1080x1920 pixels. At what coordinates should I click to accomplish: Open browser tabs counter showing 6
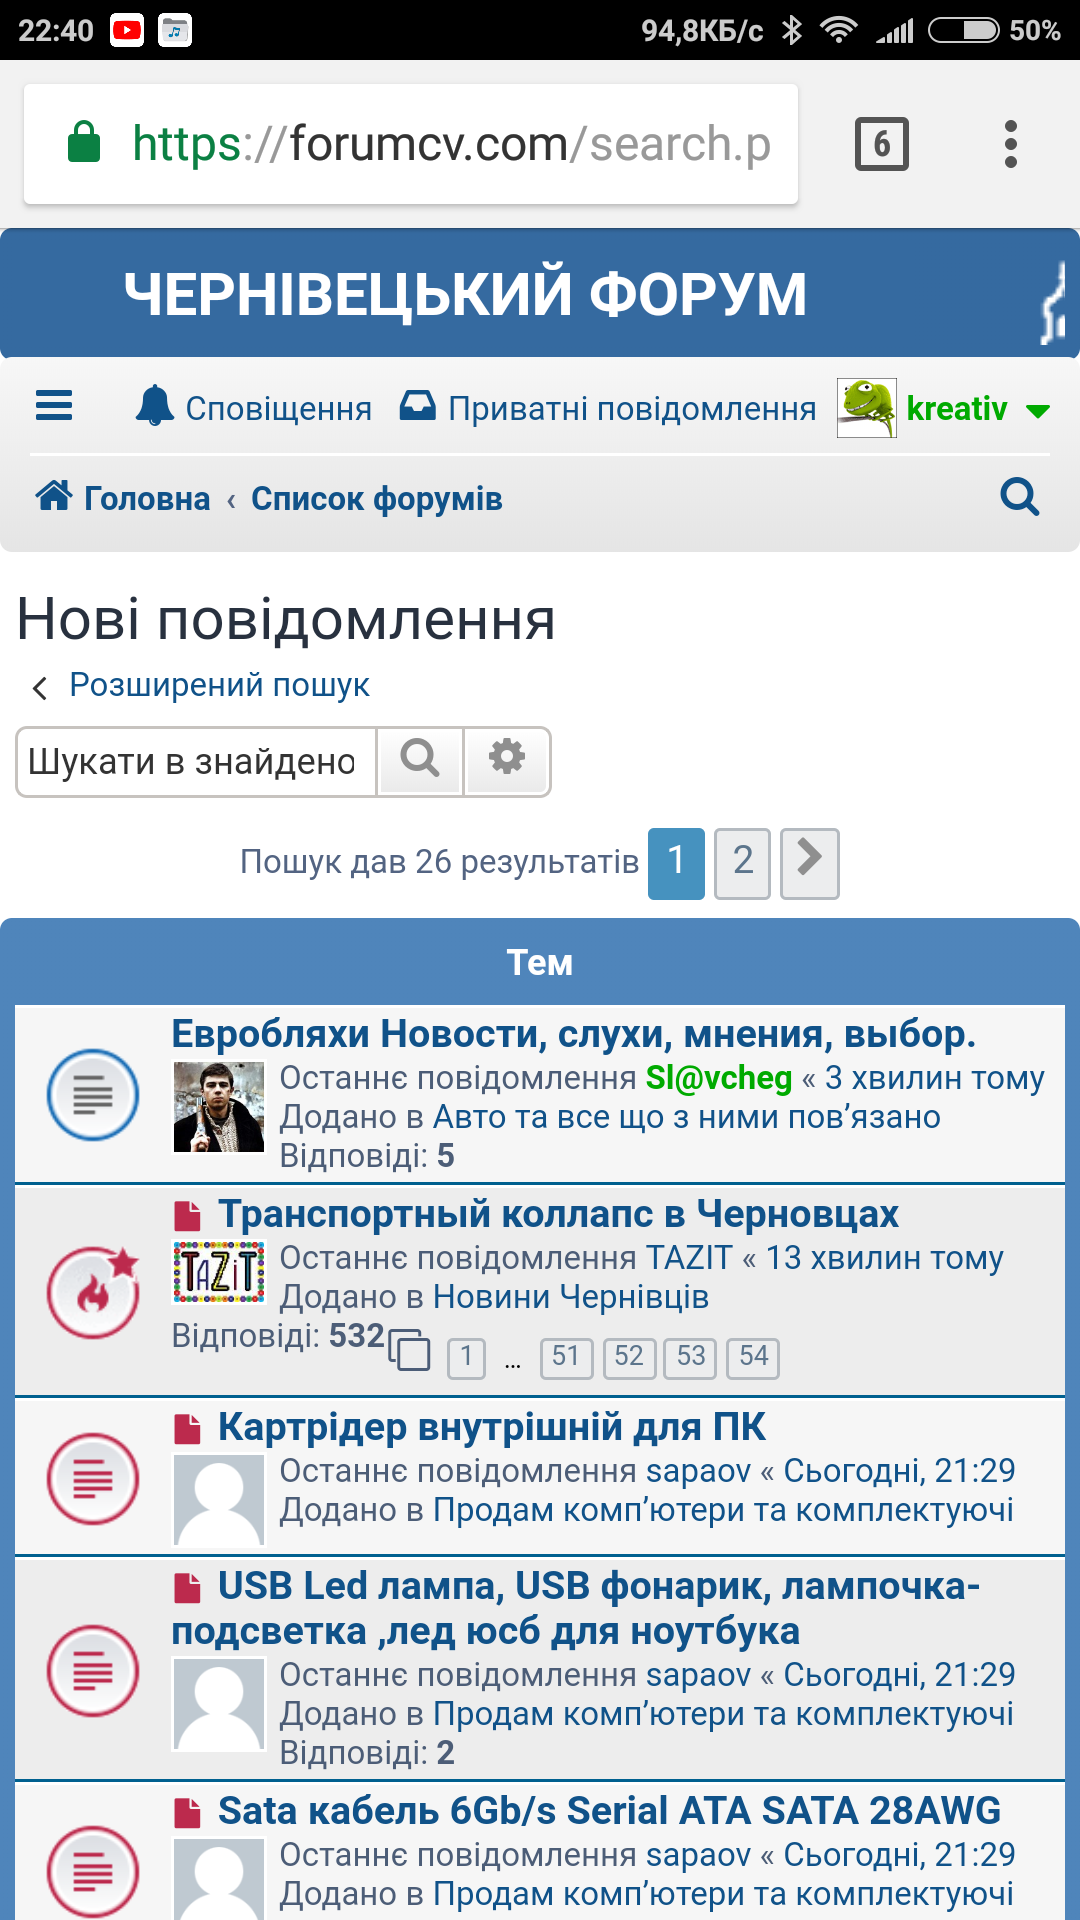click(881, 144)
